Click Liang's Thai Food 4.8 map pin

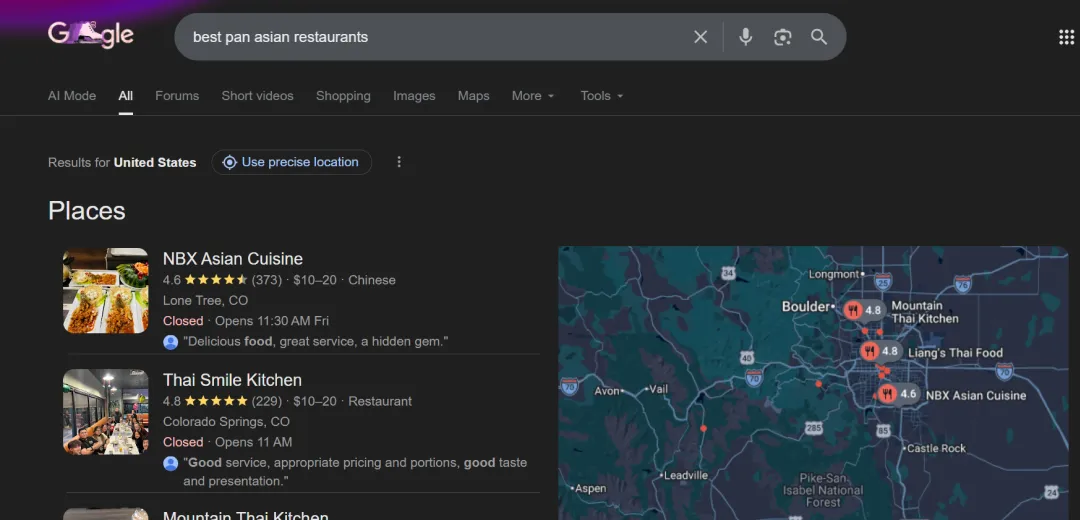point(880,351)
